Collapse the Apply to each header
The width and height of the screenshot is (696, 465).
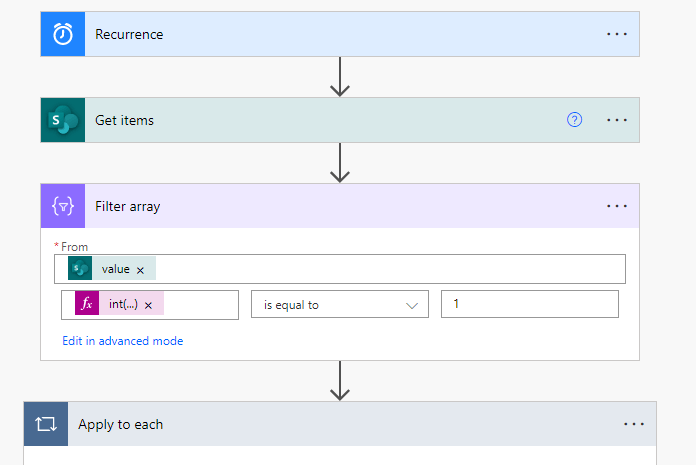pyautogui.click(x=340, y=424)
